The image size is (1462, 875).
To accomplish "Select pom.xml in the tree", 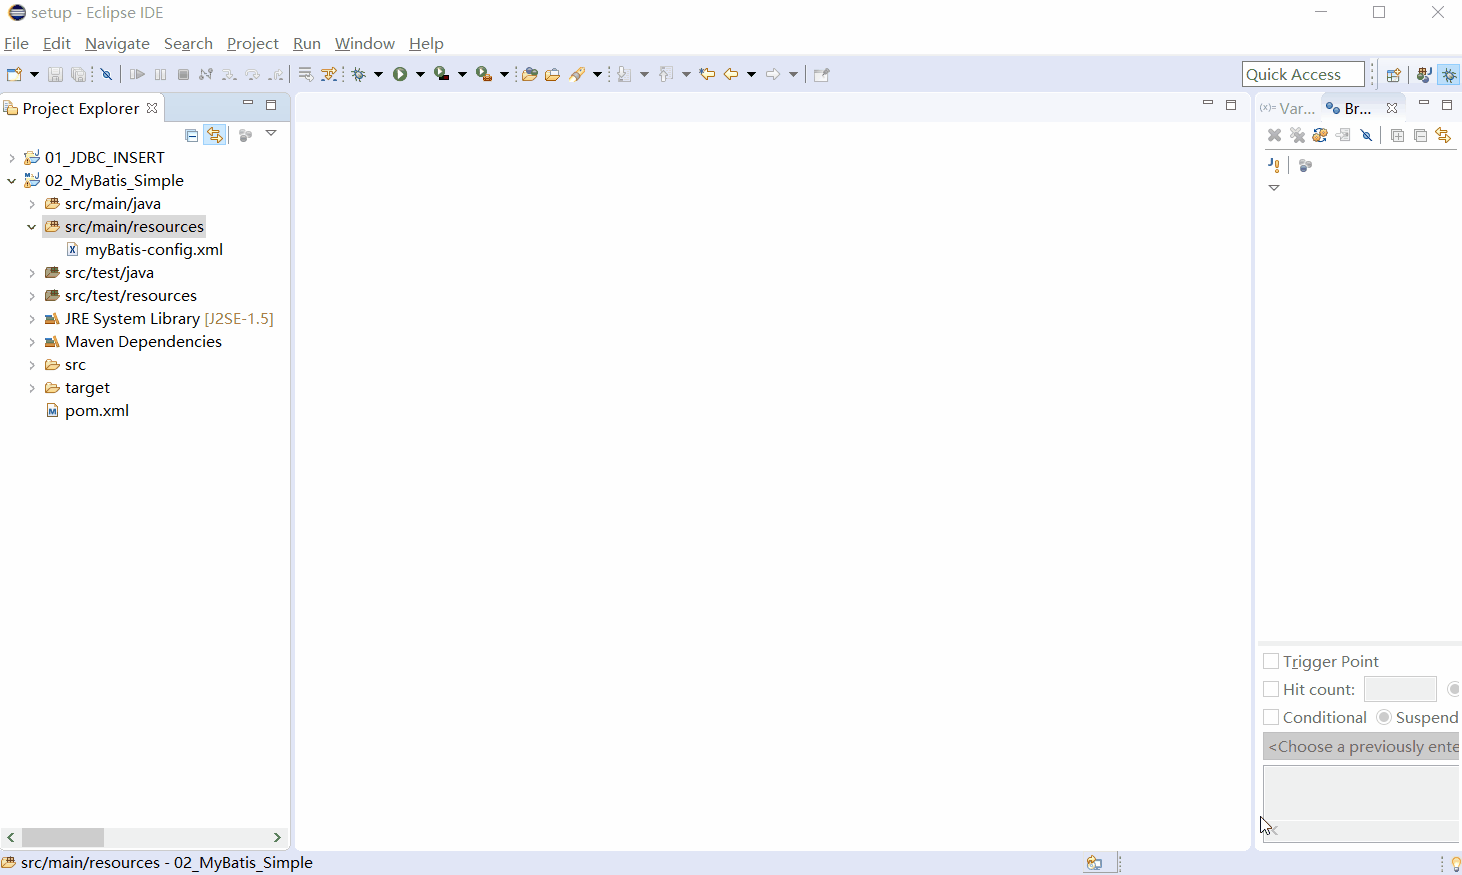I will click(x=96, y=411).
